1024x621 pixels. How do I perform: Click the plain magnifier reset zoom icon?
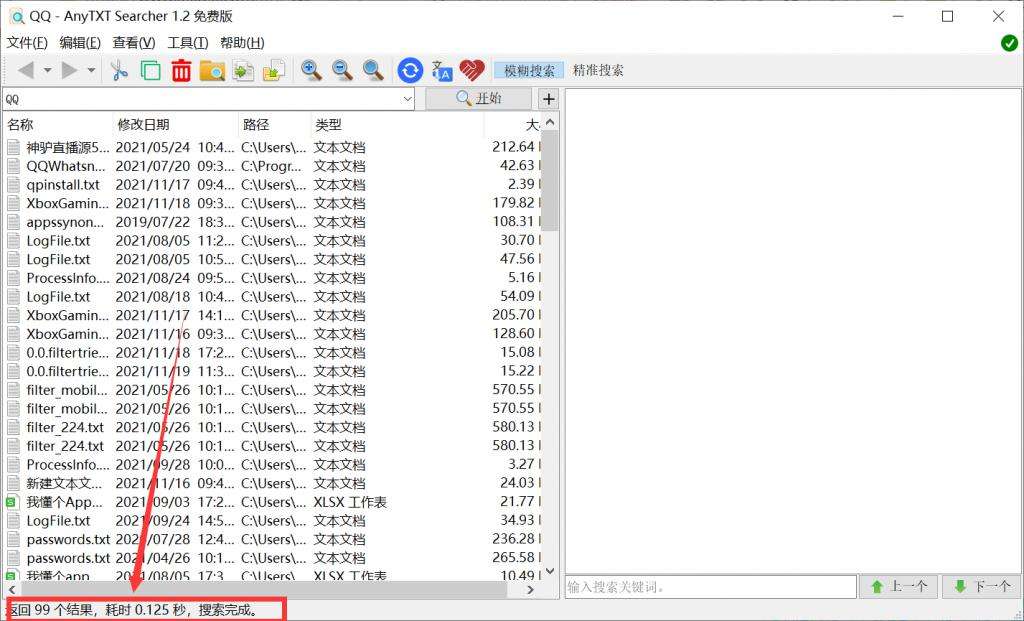click(x=373, y=70)
